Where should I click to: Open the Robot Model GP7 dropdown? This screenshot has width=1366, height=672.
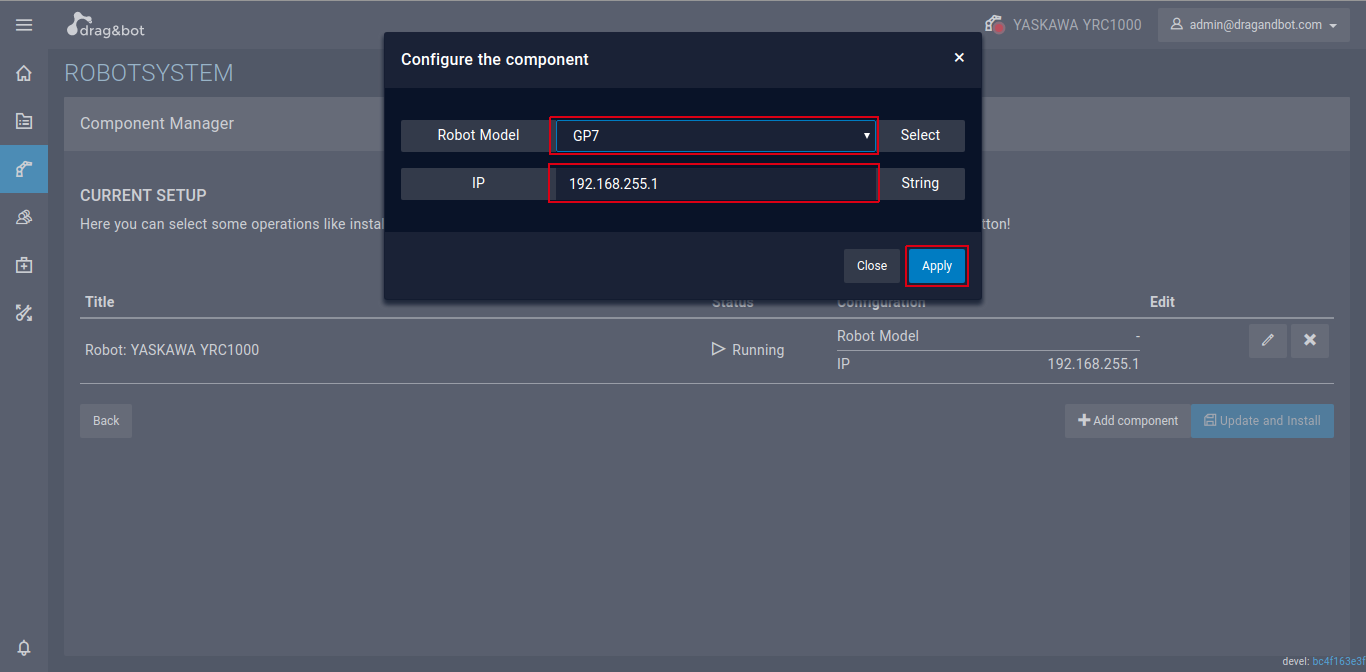(716, 135)
